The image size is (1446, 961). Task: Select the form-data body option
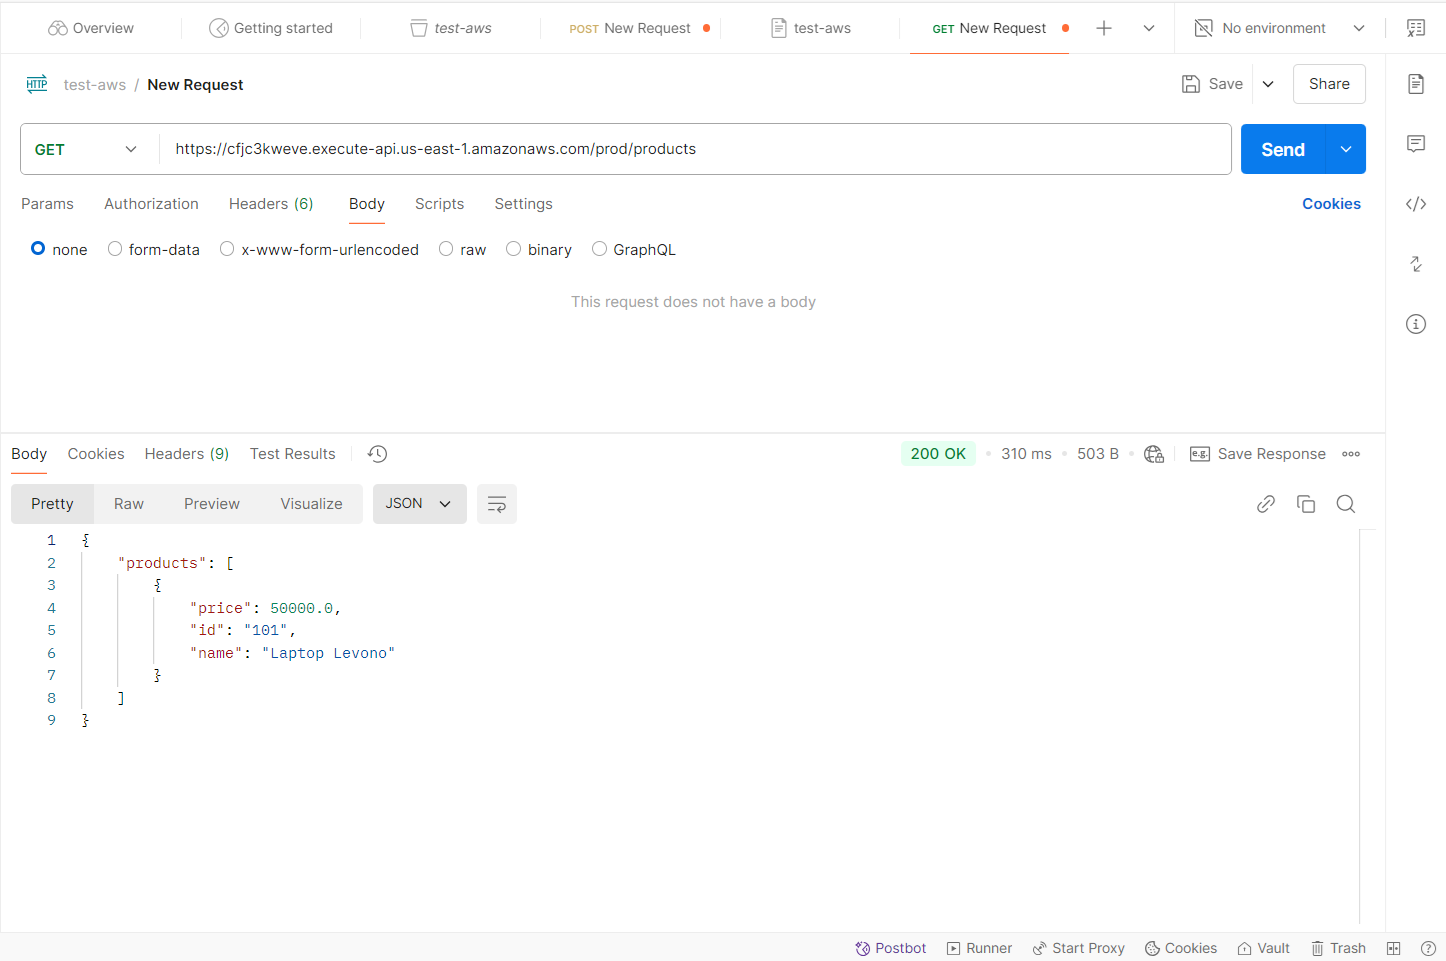coord(115,249)
